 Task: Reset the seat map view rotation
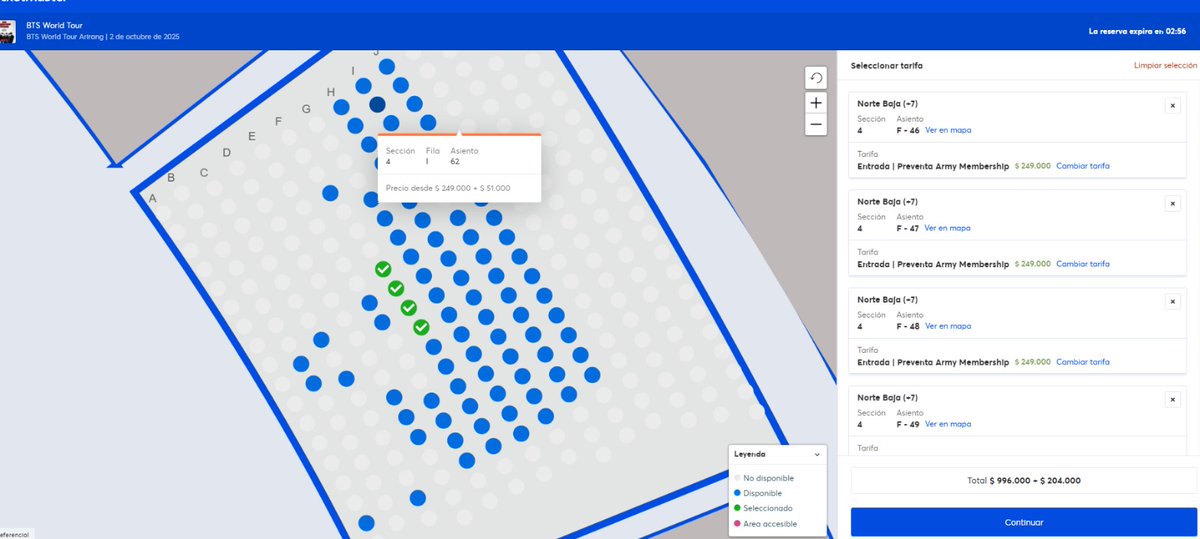pyautogui.click(x=816, y=78)
